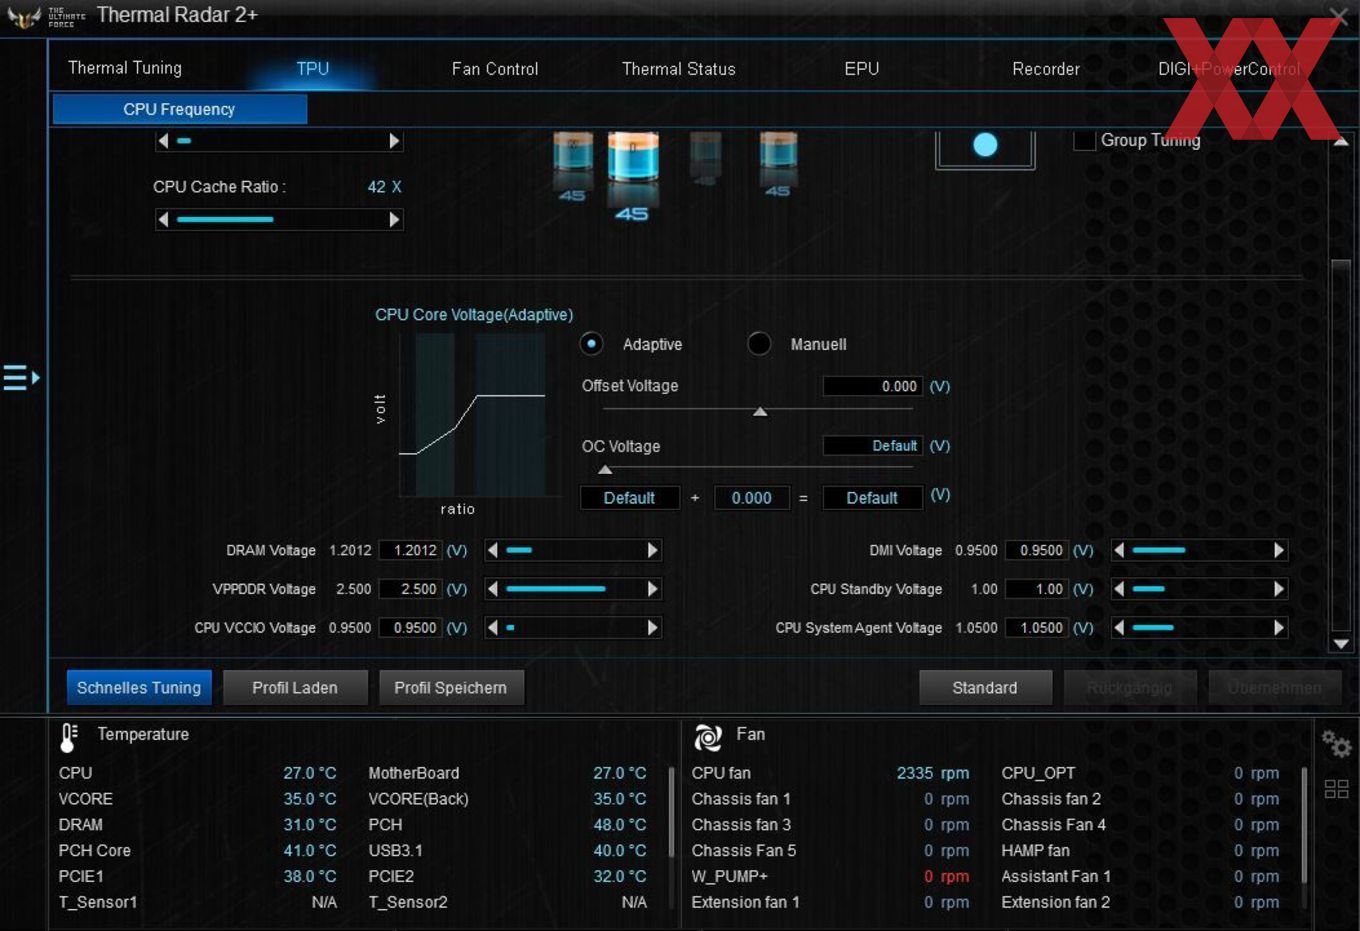
Task: Click the Übernehmen button
Action: 1274,688
